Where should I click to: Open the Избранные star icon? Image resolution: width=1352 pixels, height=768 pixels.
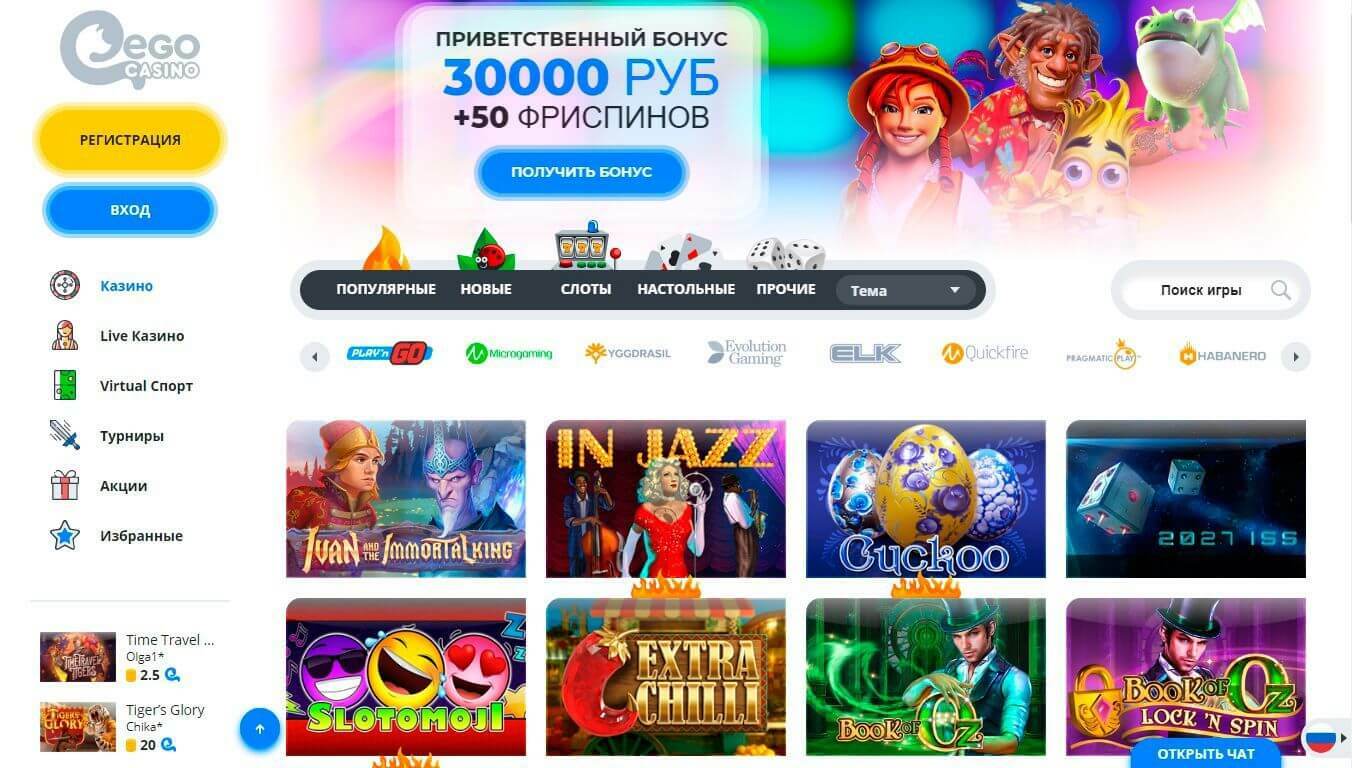[65, 536]
